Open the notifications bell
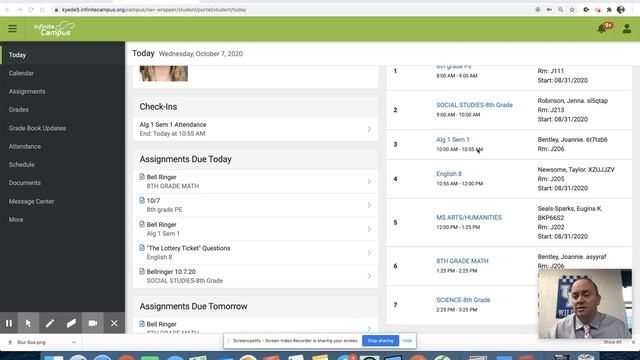640x360 pixels. pos(602,29)
